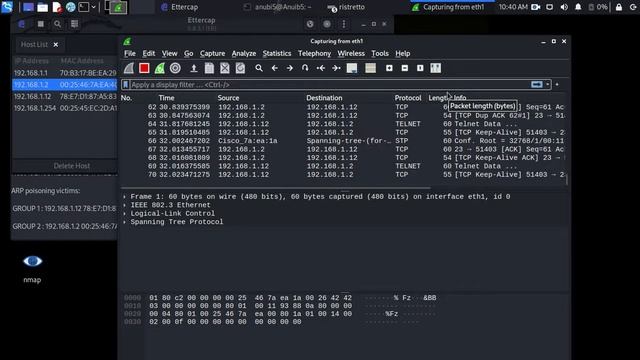The image size is (640, 360).
Task: Sort packets by the Destination column
Action: 324,98
